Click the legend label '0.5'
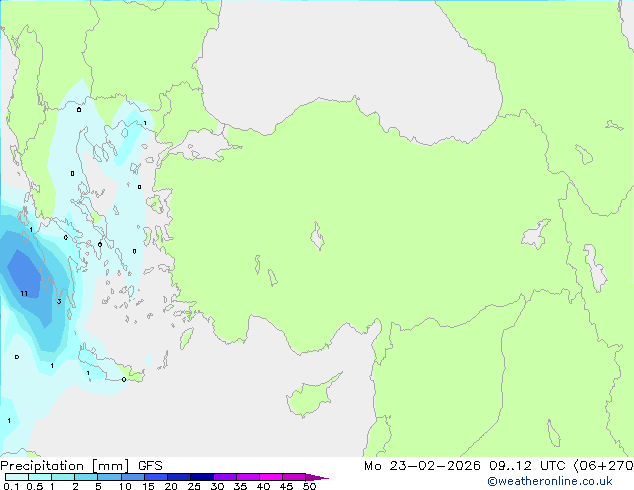This screenshot has height=490, width=634. pos(34,486)
